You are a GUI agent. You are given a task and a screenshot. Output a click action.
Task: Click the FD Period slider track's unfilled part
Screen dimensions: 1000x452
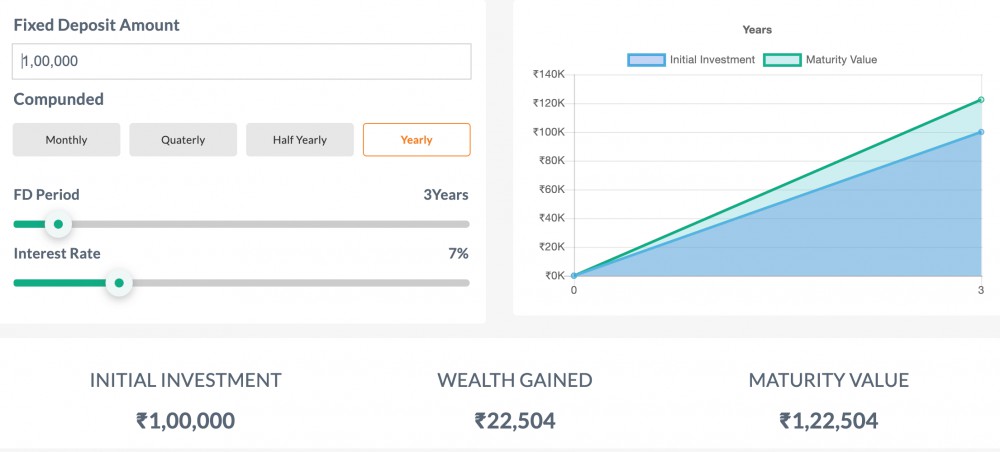point(270,224)
